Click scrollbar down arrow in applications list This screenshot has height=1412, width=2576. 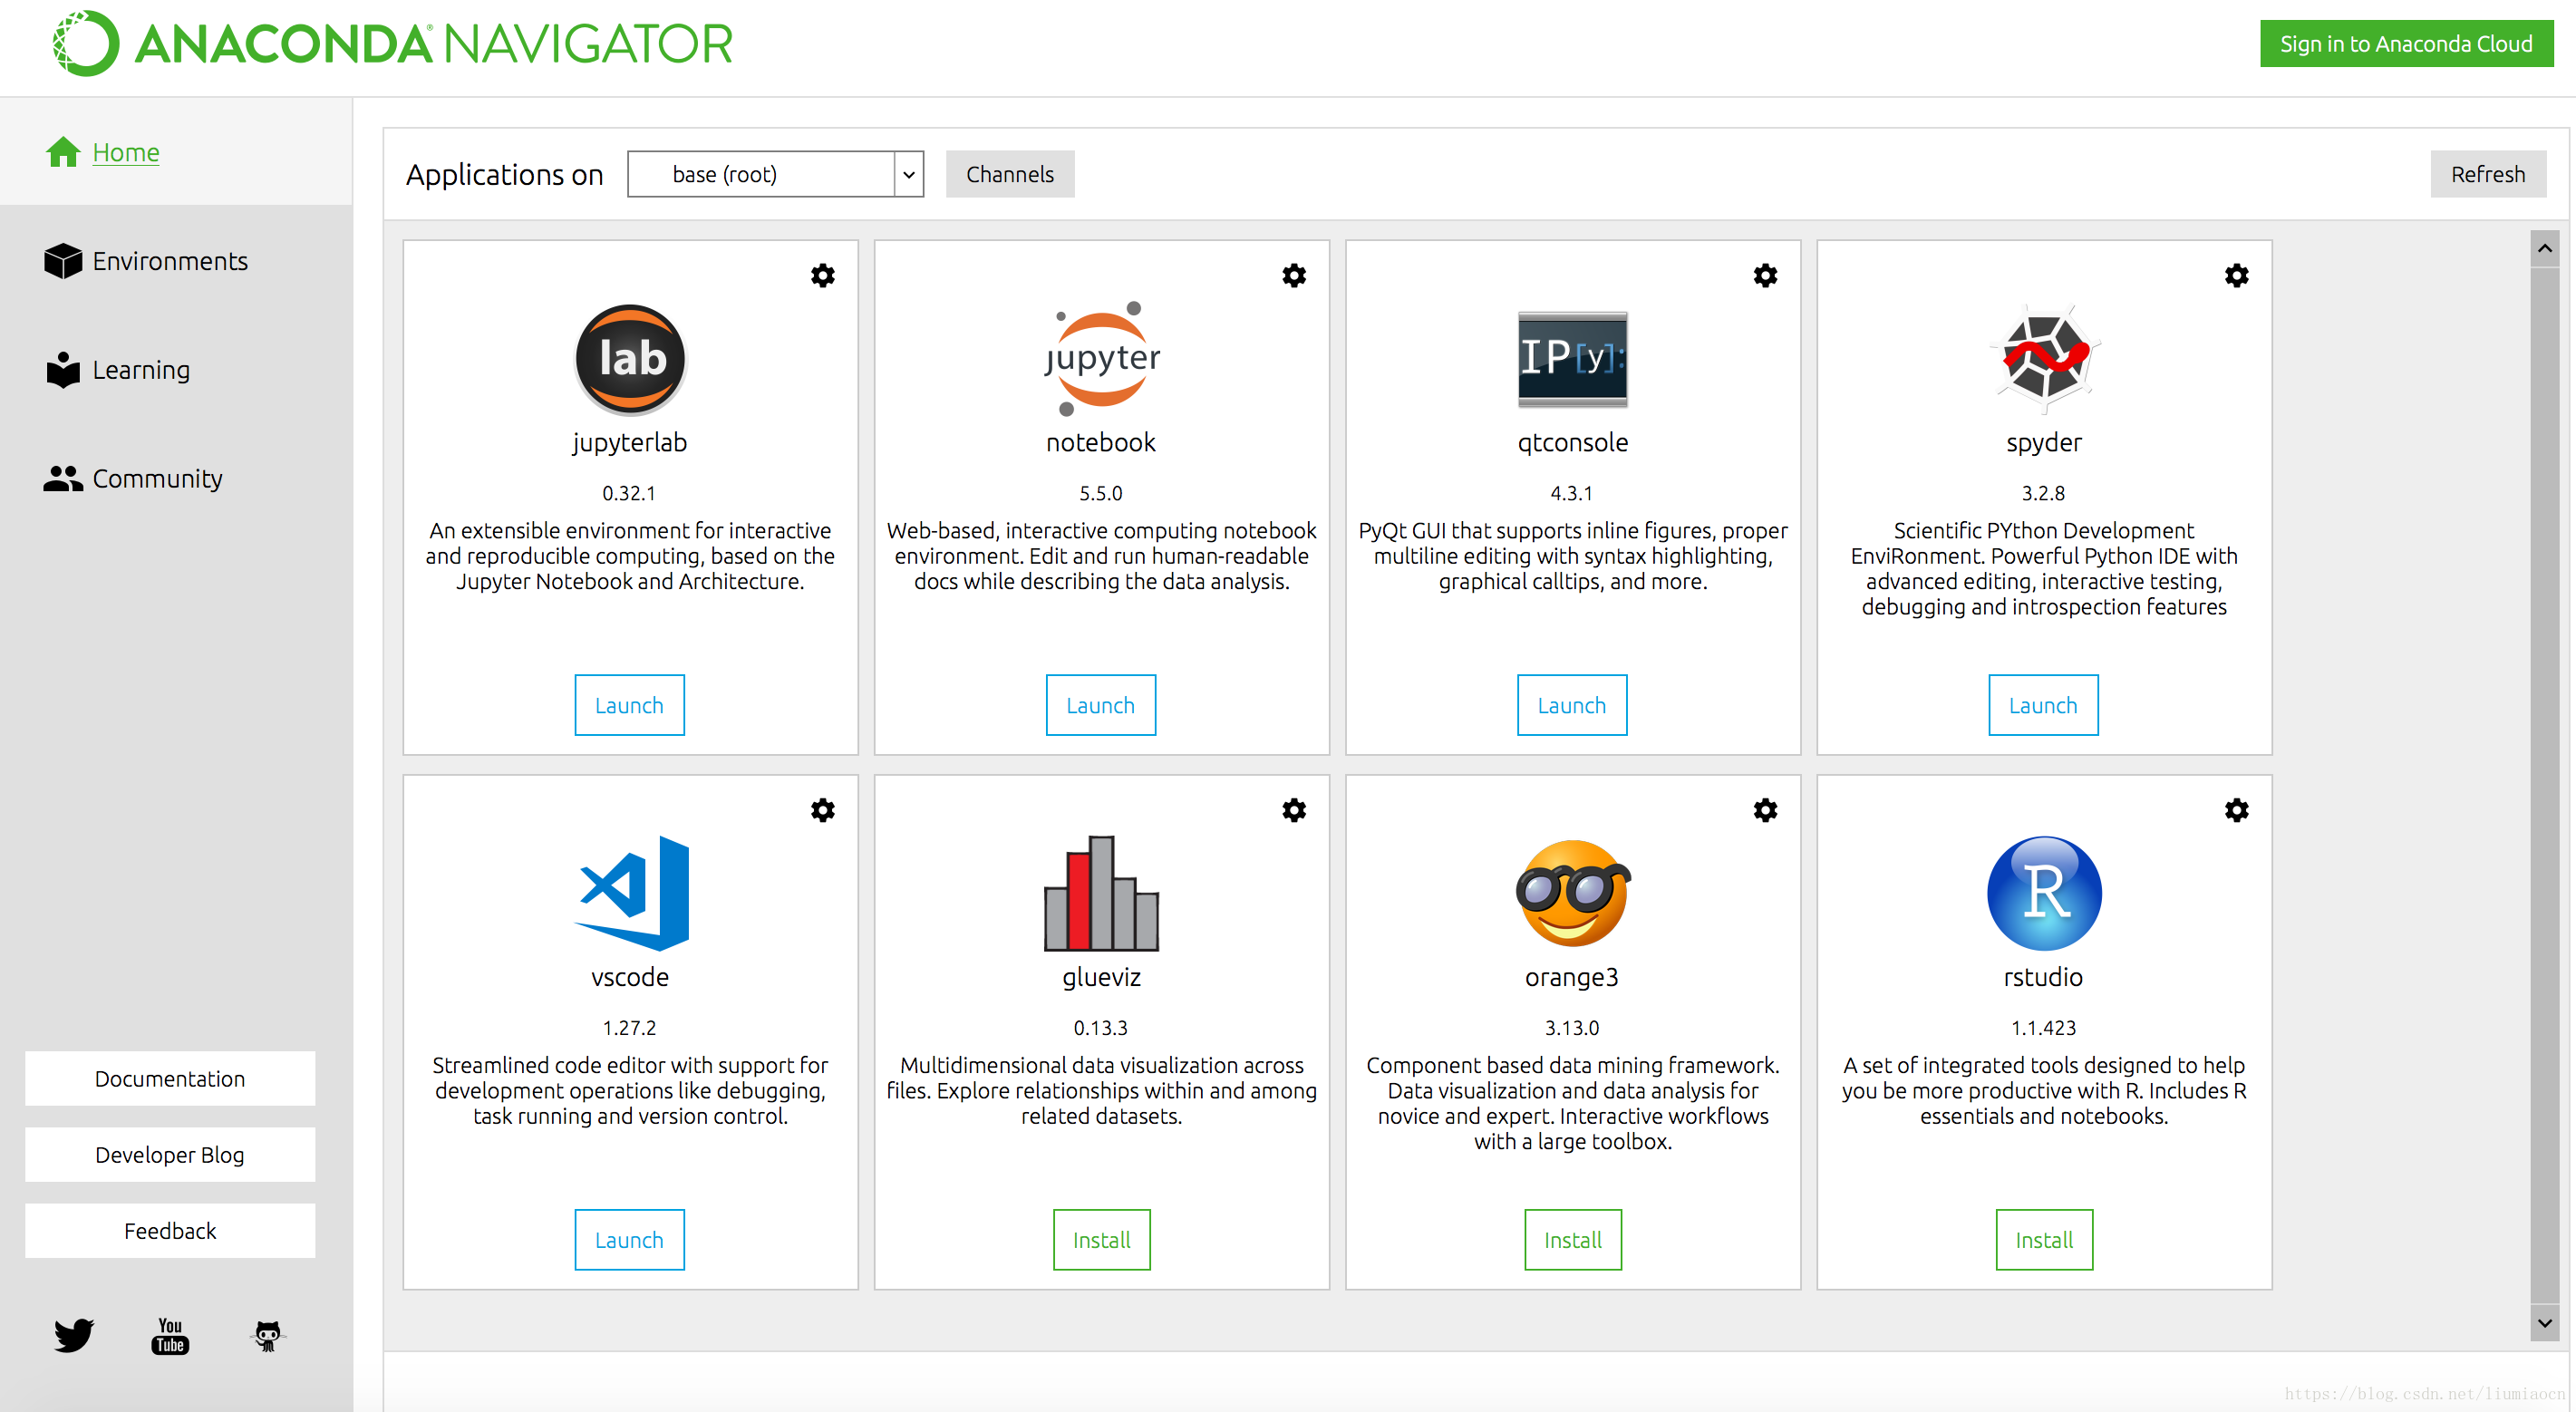tap(2544, 1322)
